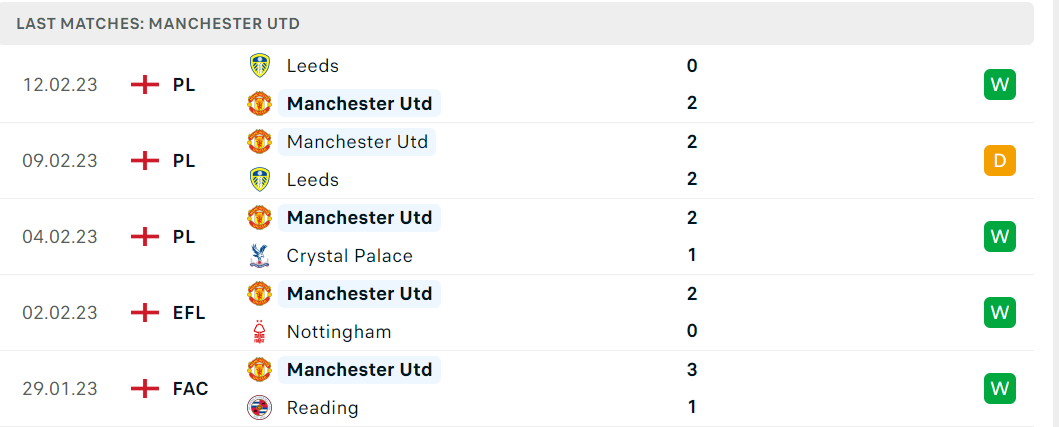Click the FAC competition label
This screenshot has height=427, width=1059.
pos(190,389)
